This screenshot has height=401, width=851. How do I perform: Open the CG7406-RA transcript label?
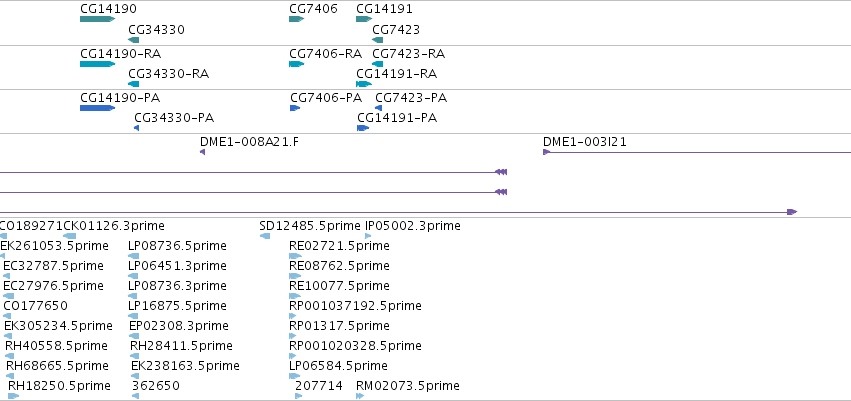tap(326, 54)
